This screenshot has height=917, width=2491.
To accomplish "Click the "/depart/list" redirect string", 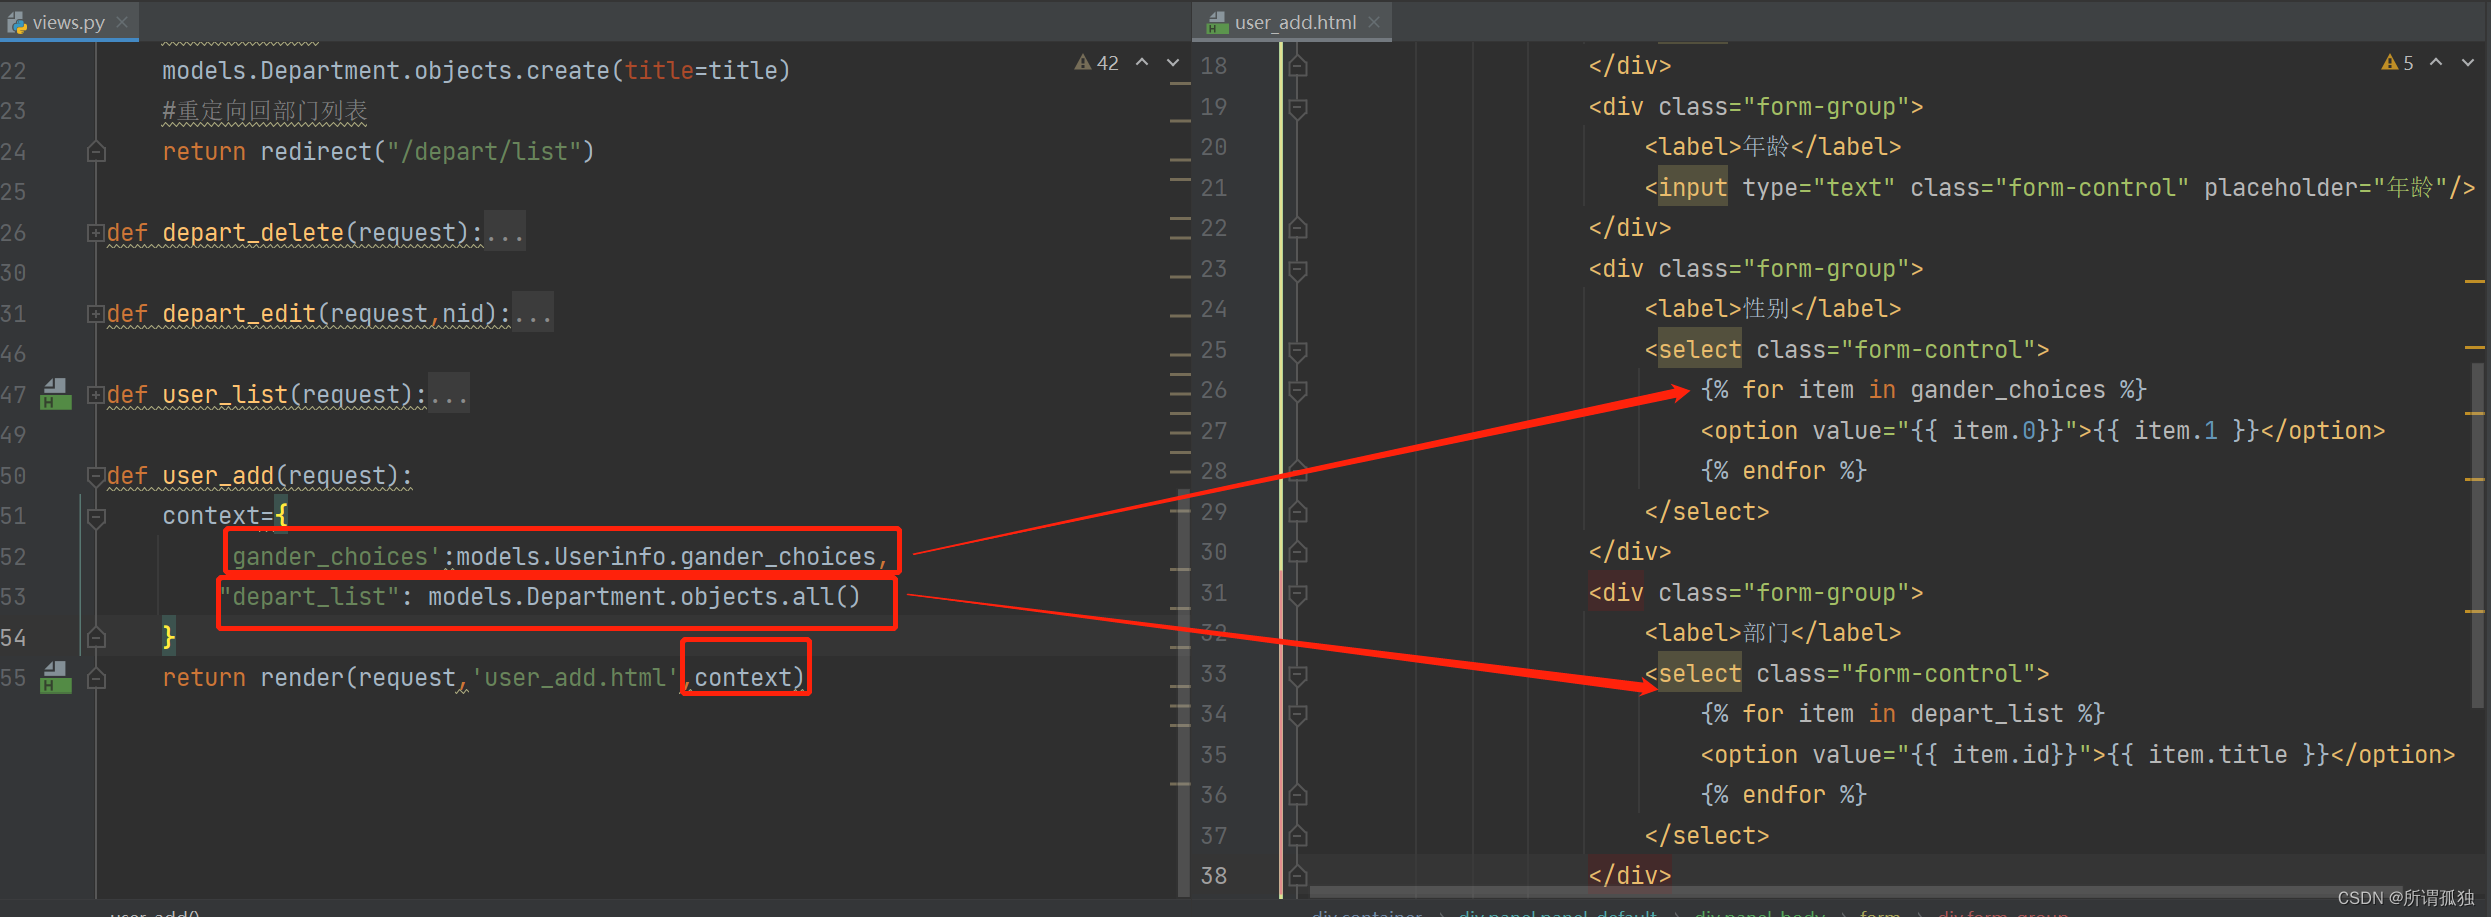I will pos(484,152).
